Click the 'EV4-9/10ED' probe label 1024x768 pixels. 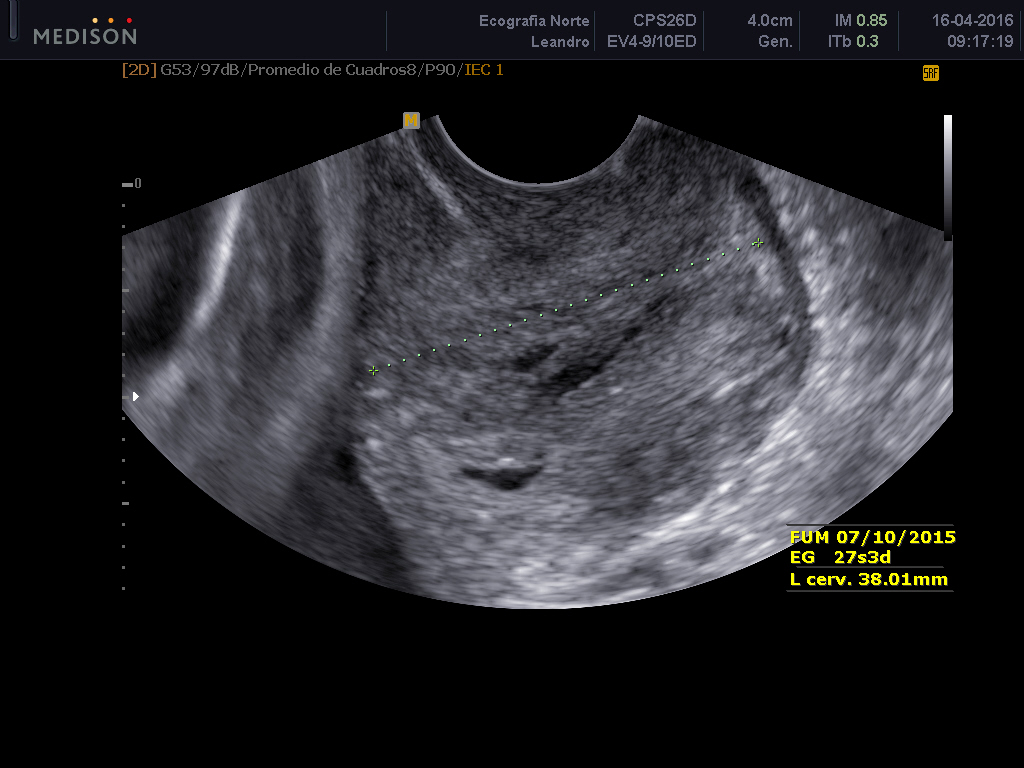point(652,42)
